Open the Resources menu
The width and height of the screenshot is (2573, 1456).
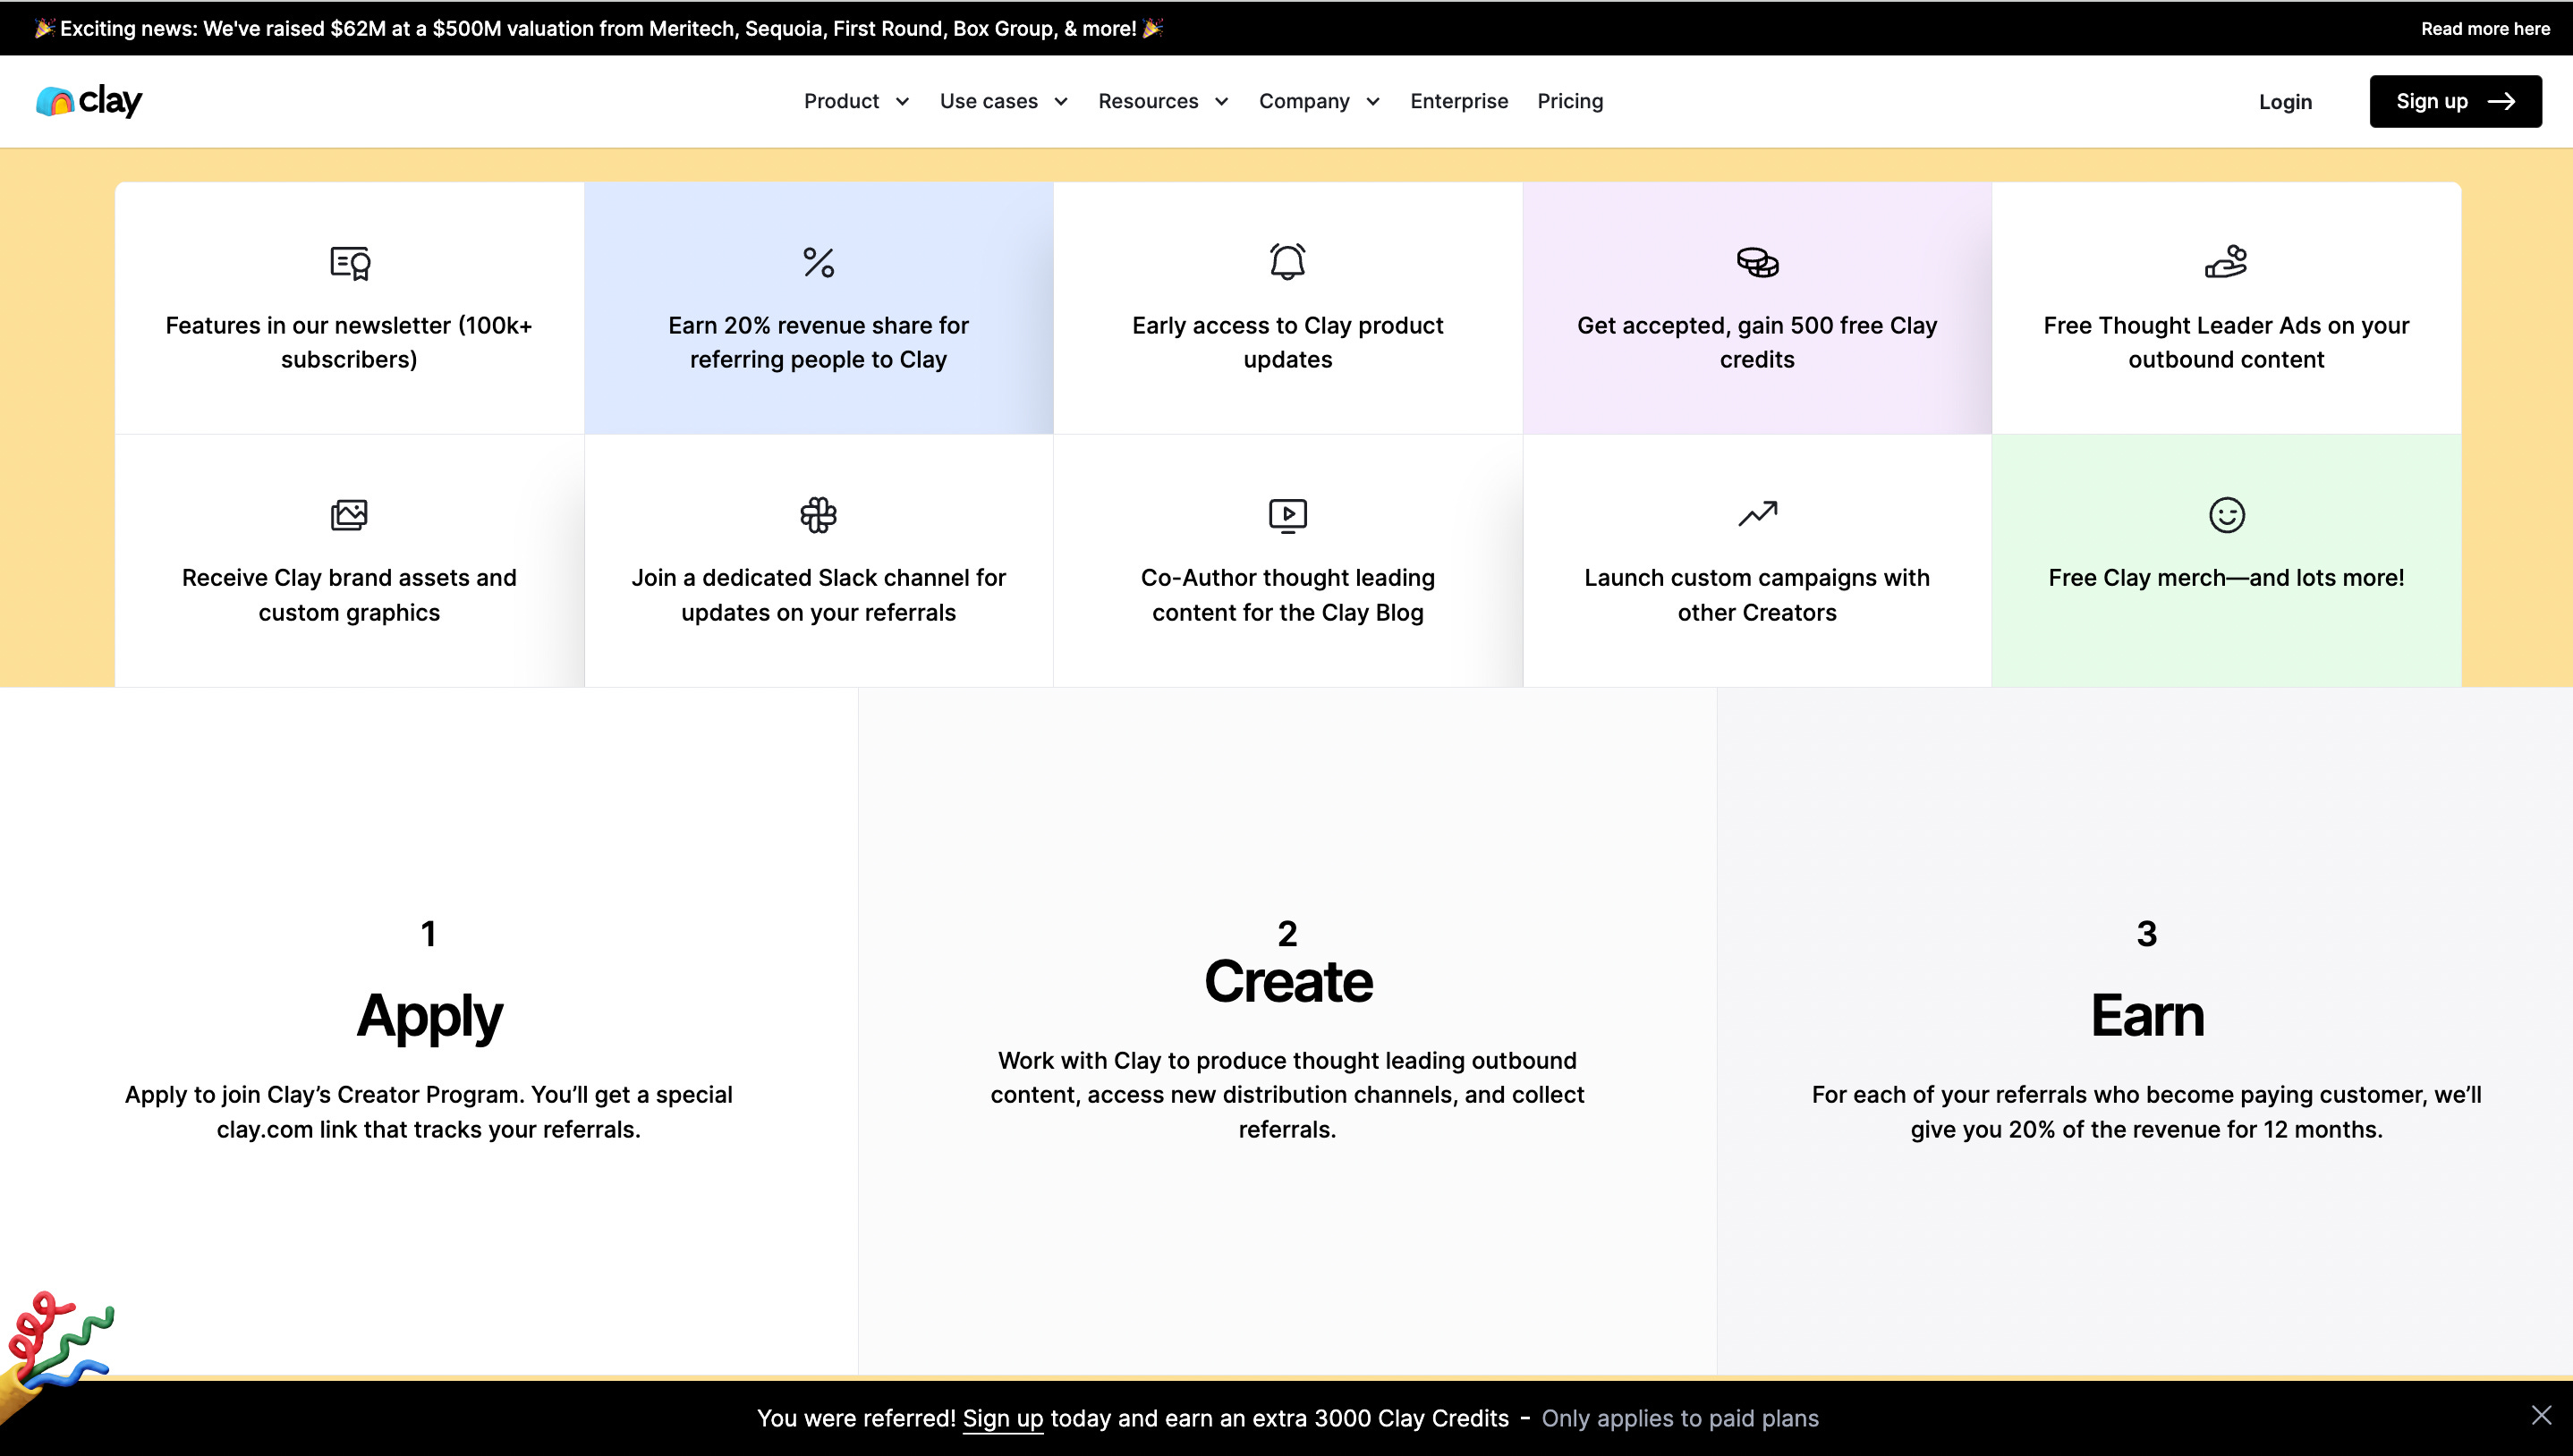pyautogui.click(x=1163, y=101)
